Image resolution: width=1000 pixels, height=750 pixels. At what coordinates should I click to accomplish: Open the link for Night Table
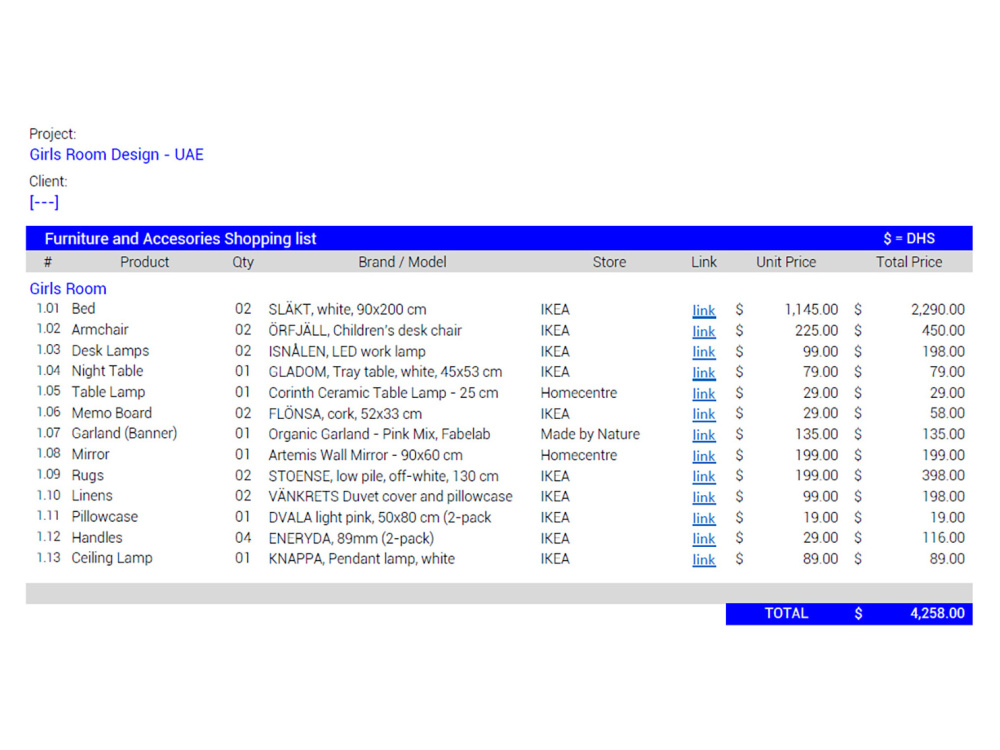pos(703,372)
